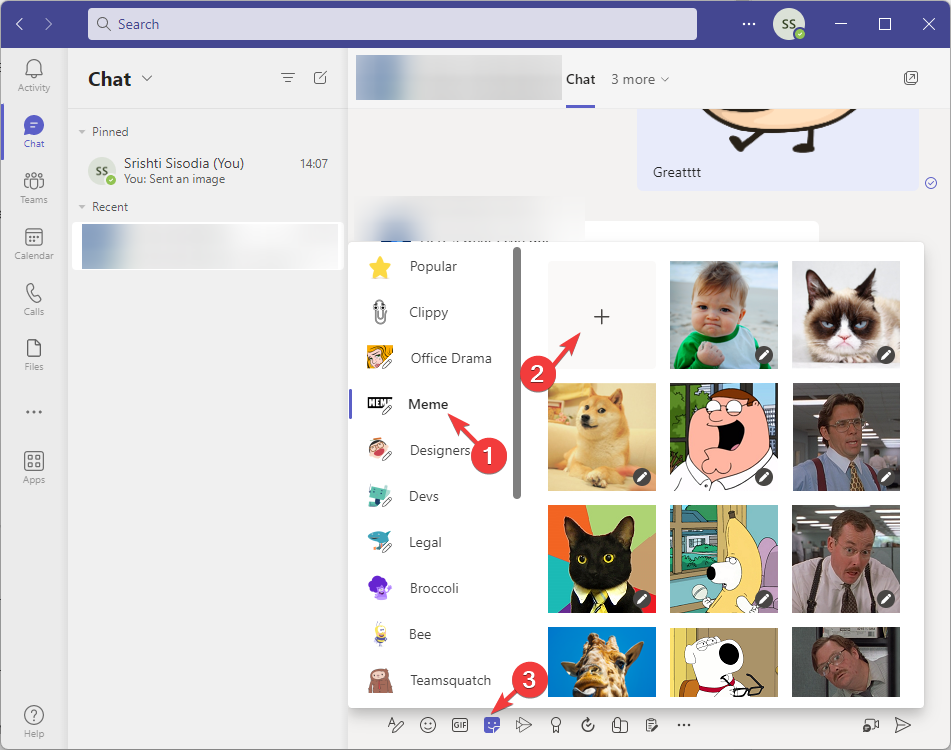Pick the grumpy cat meme
The width and height of the screenshot is (951, 750).
[846, 315]
